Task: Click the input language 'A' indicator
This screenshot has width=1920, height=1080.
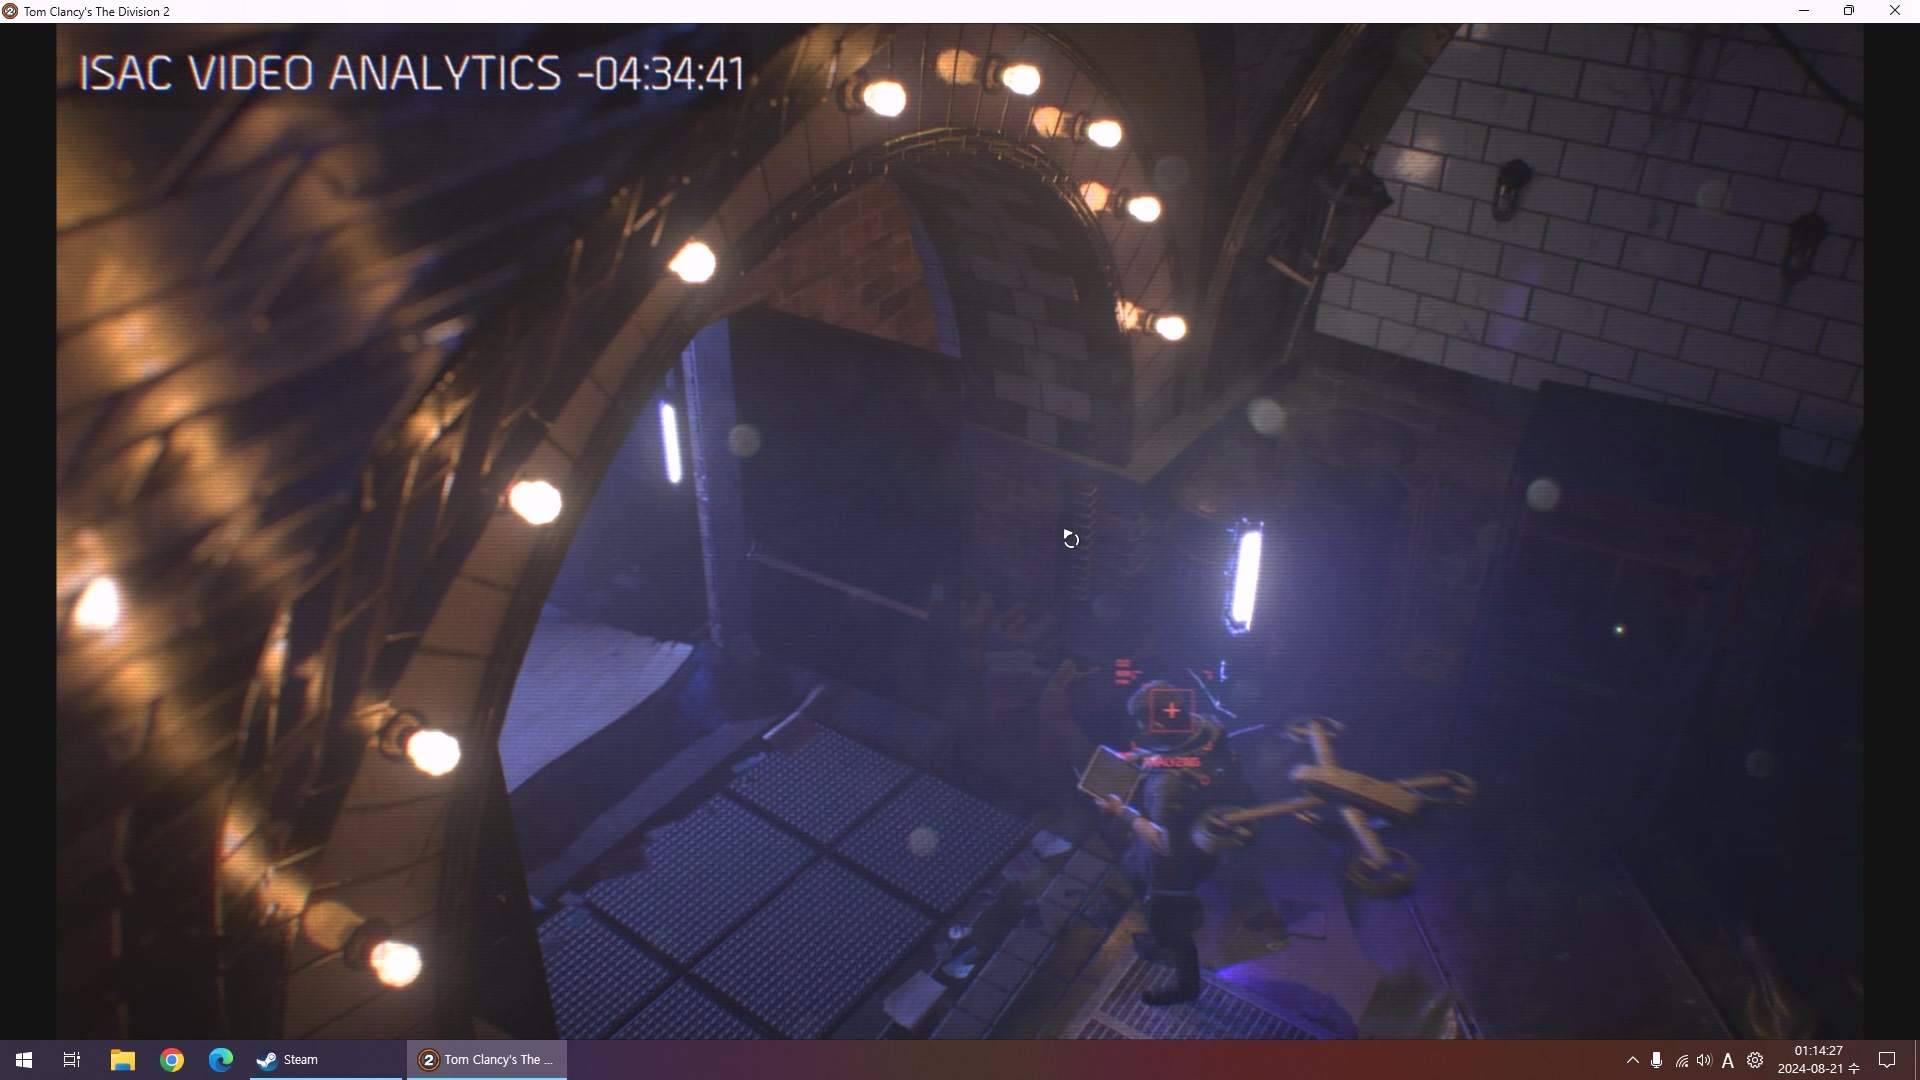Action: coord(1728,1061)
